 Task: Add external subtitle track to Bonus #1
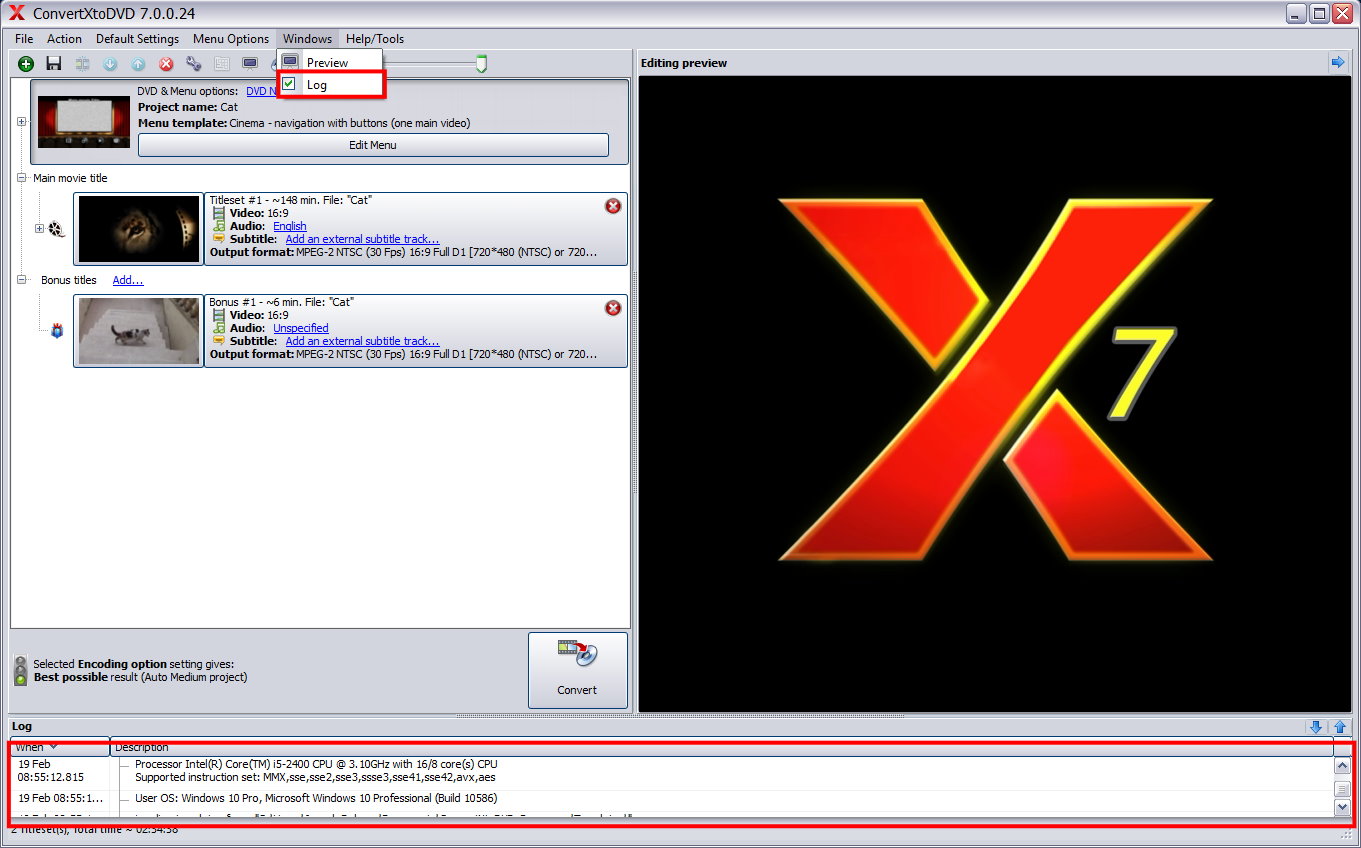click(x=362, y=341)
